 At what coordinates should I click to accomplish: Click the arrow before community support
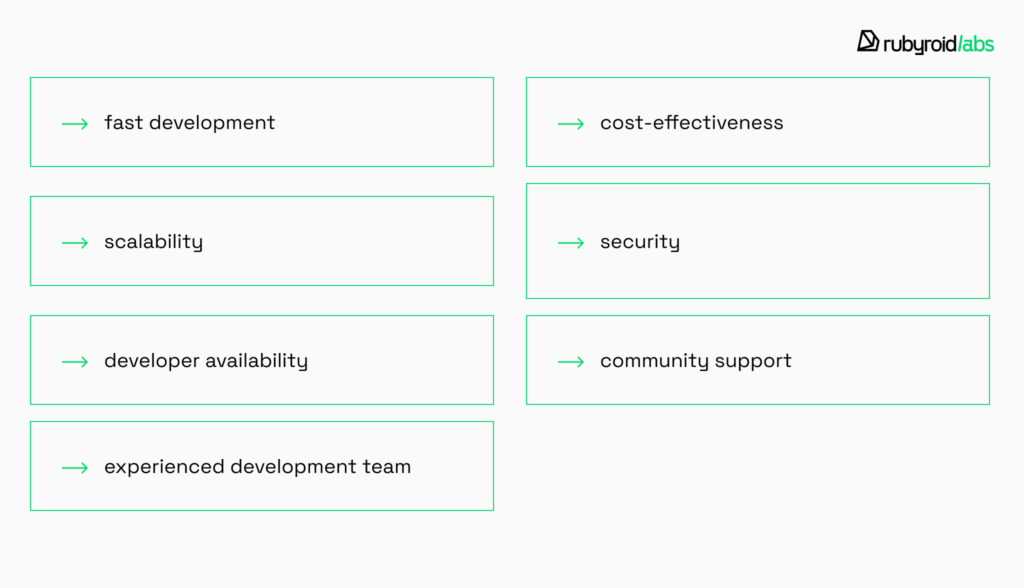[x=571, y=361]
